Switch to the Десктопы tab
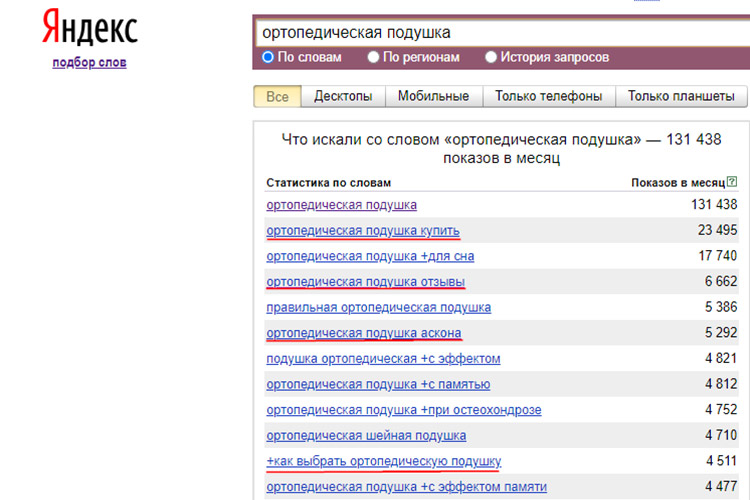 pos(343,96)
